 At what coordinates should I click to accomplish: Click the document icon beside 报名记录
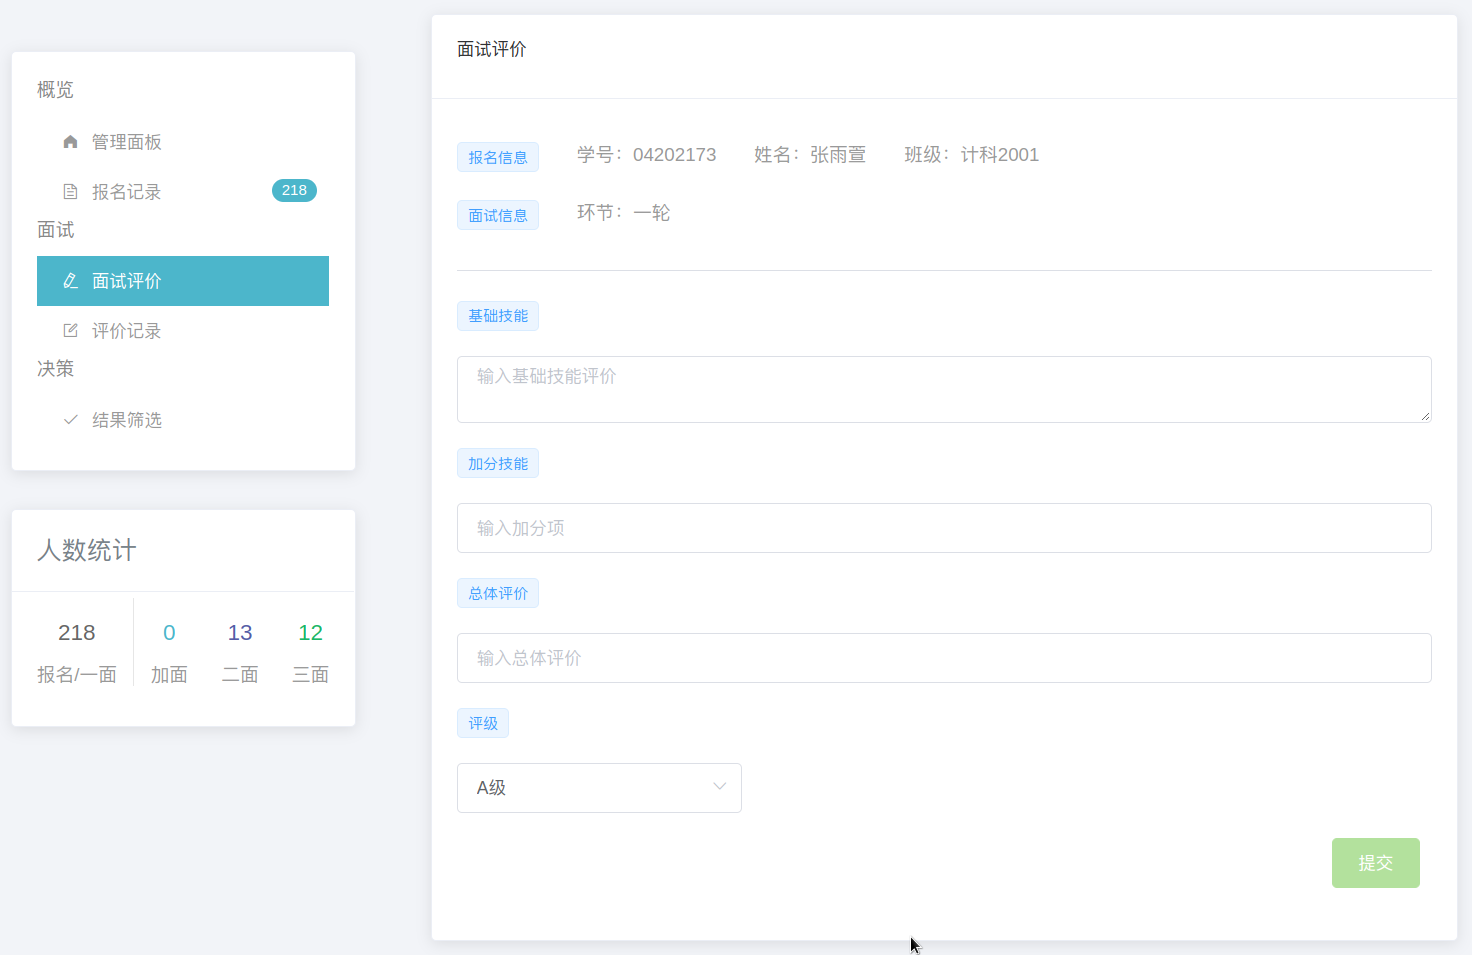[70, 192]
